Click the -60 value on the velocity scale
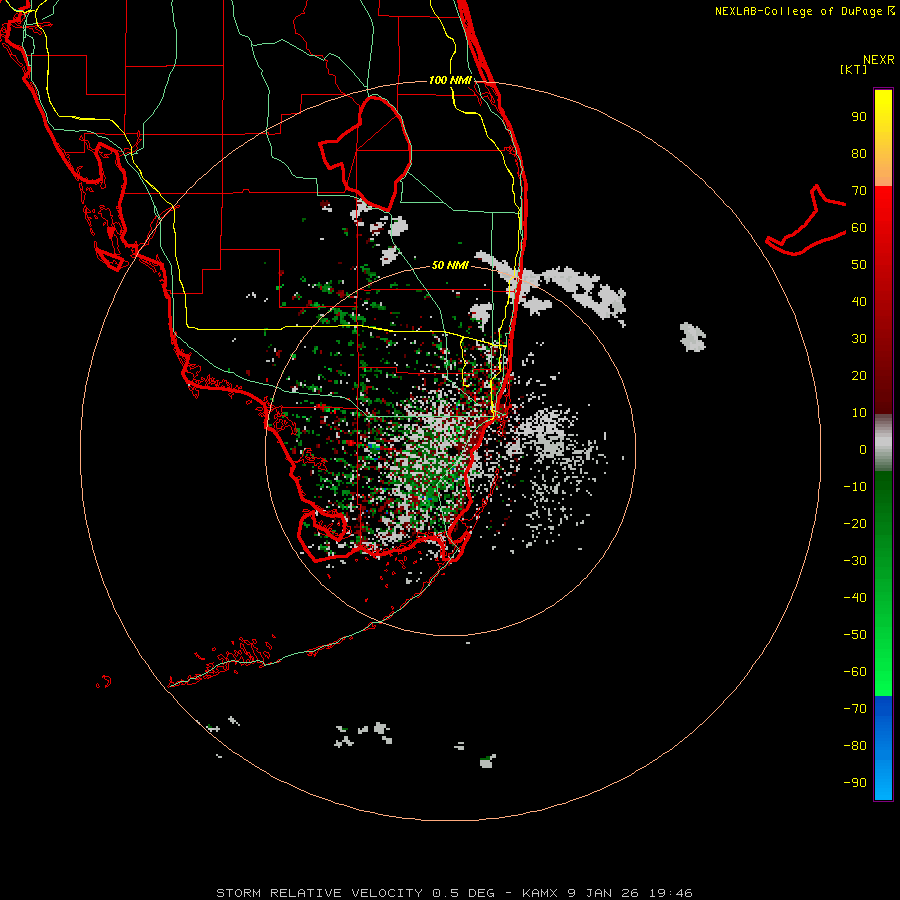This screenshot has height=900, width=900. coord(855,672)
